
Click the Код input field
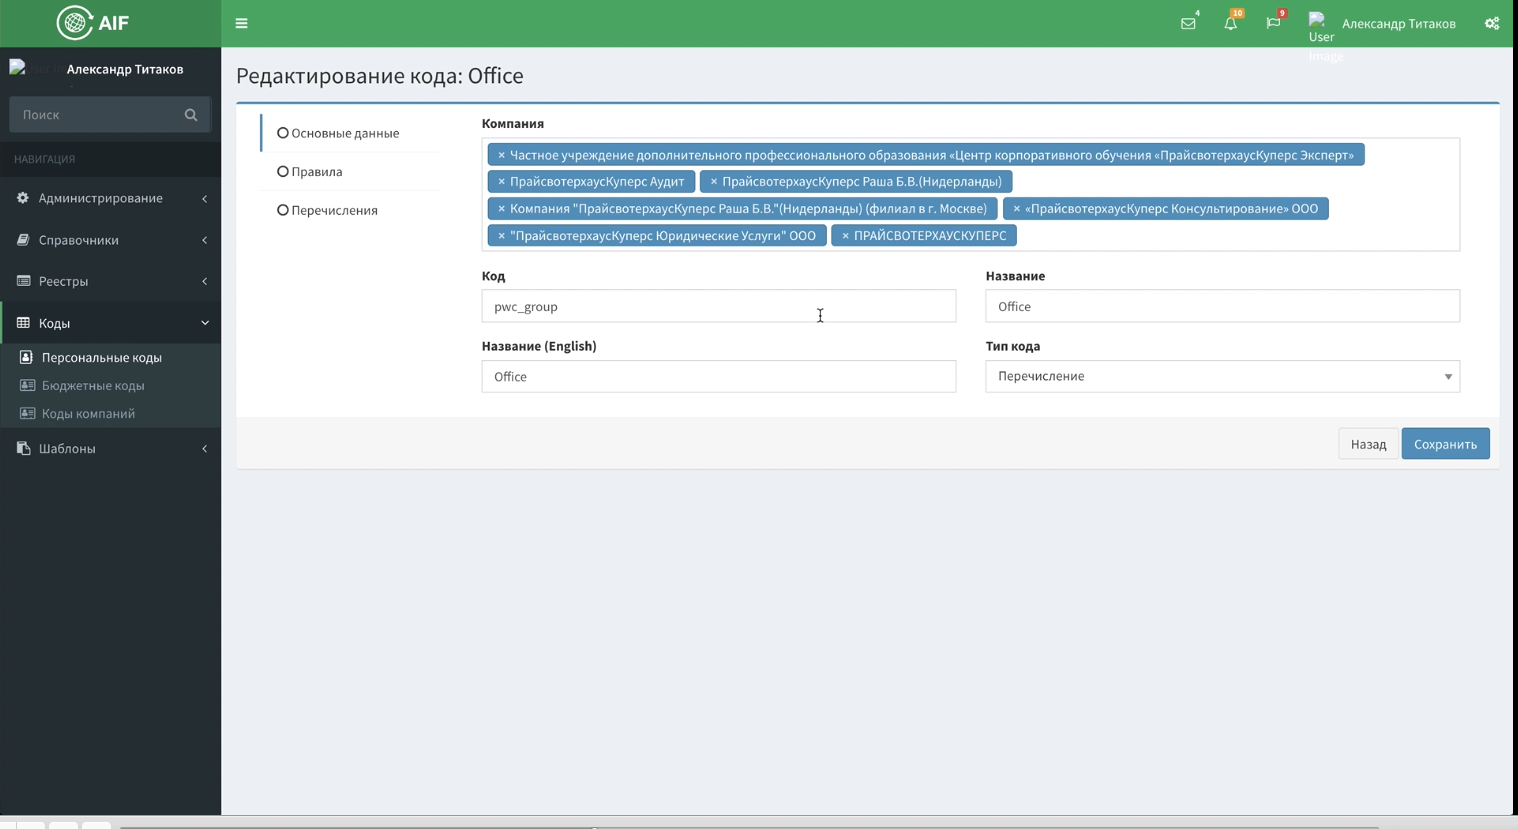718,306
